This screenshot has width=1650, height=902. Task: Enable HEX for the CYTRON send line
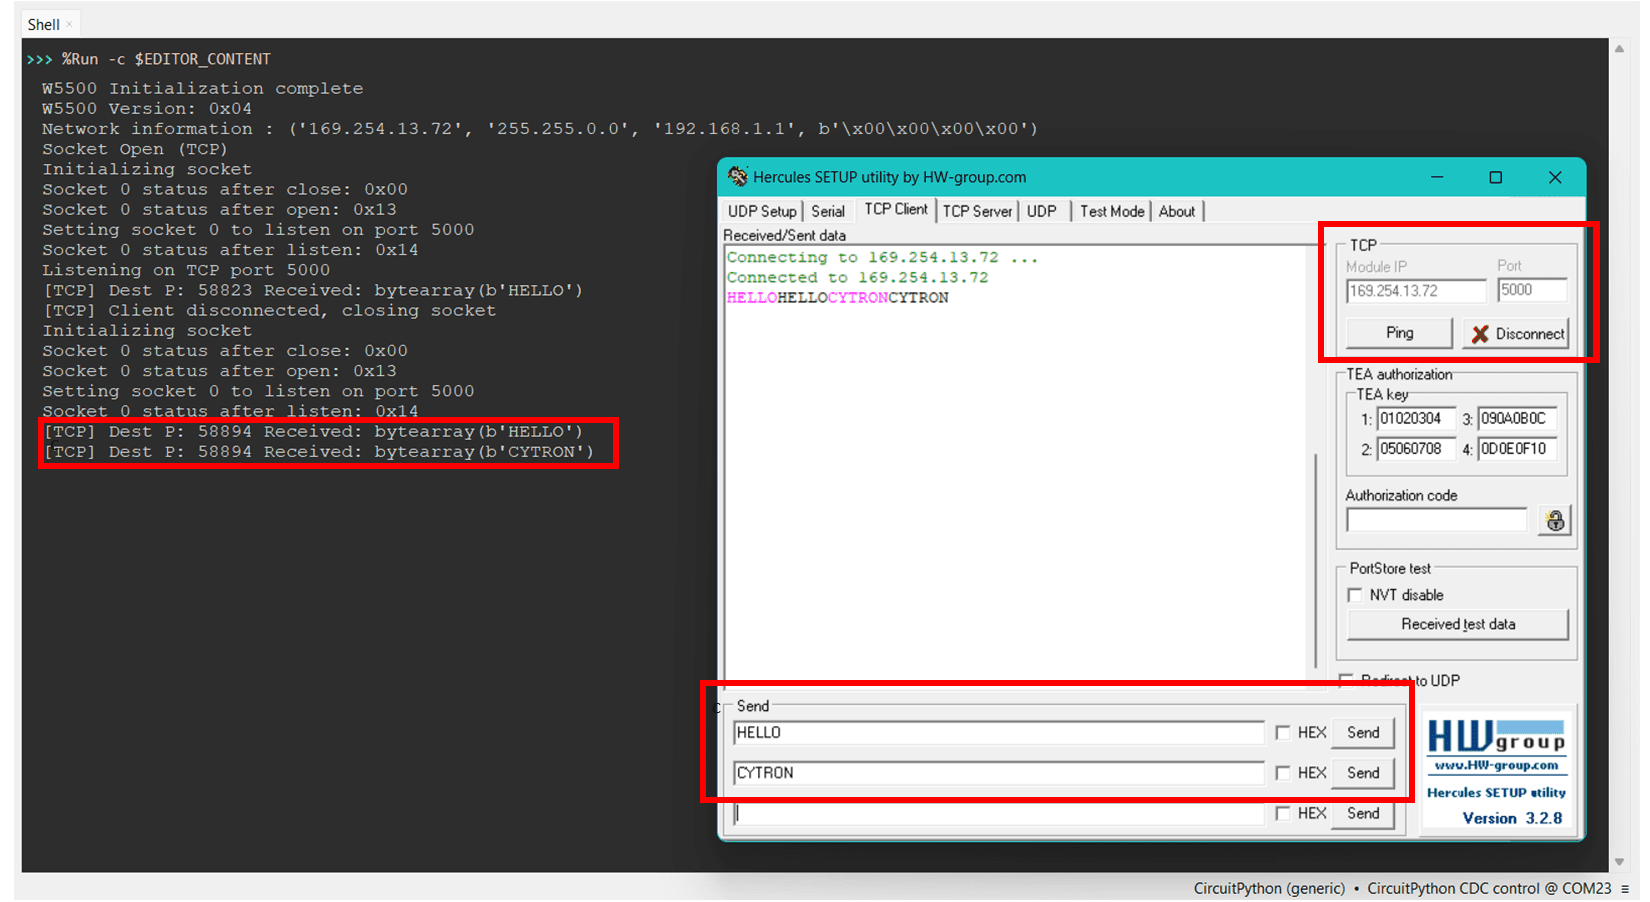point(1283,773)
